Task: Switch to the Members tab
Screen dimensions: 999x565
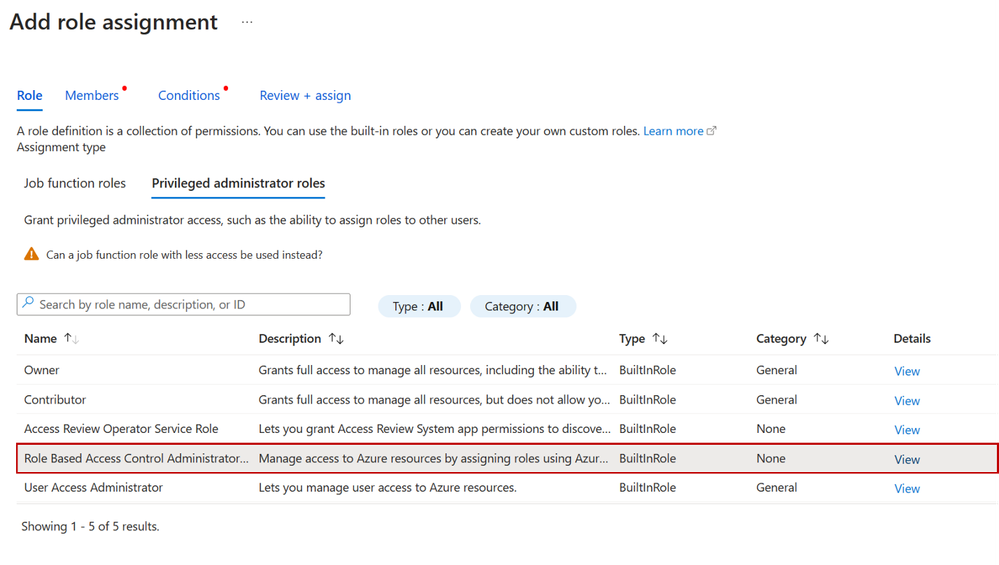Action: pyautogui.click(x=92, y=96)
